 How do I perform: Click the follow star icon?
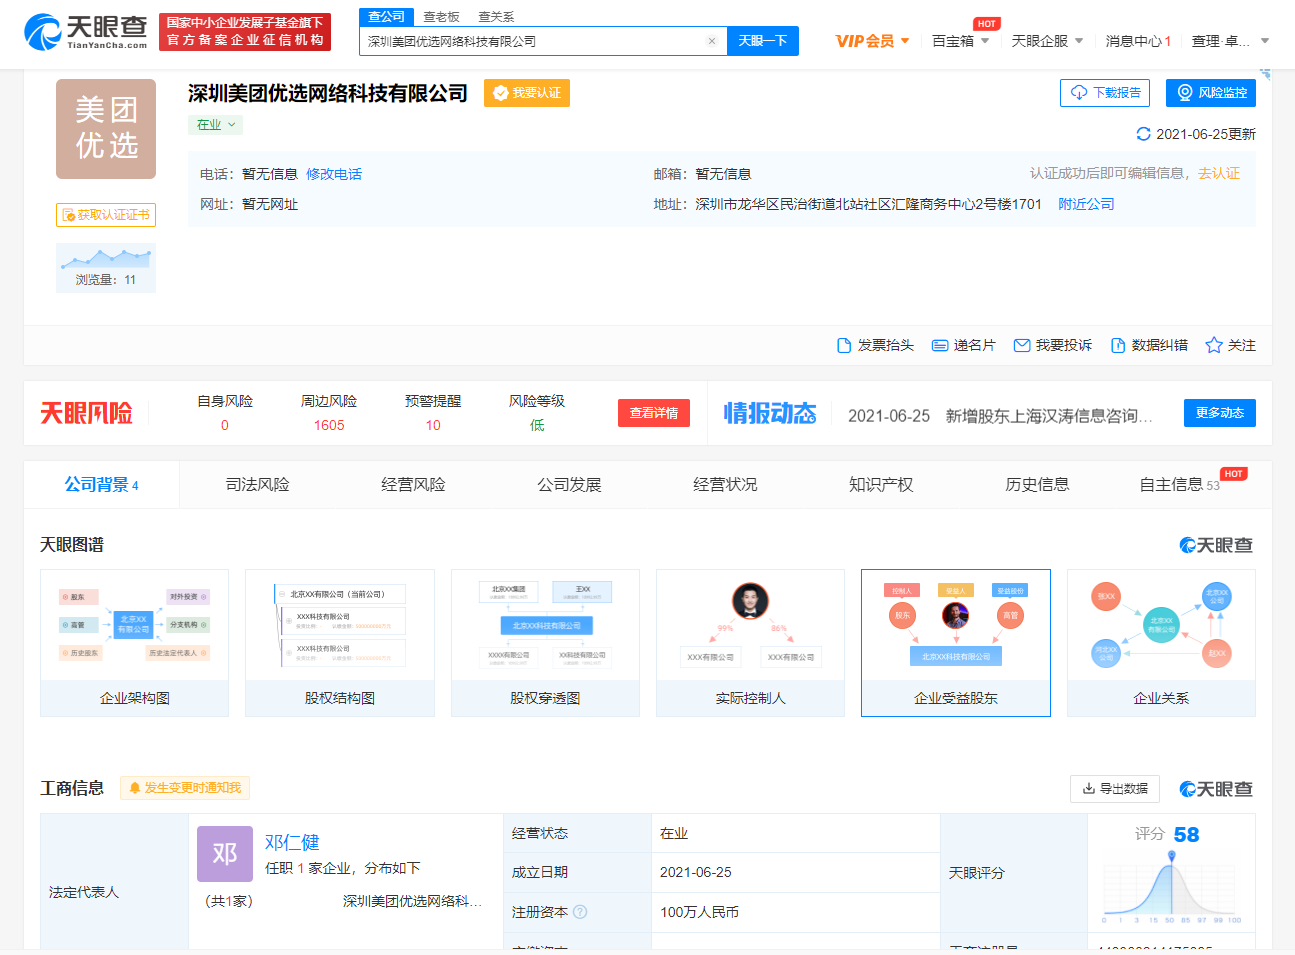point(1214,345)
